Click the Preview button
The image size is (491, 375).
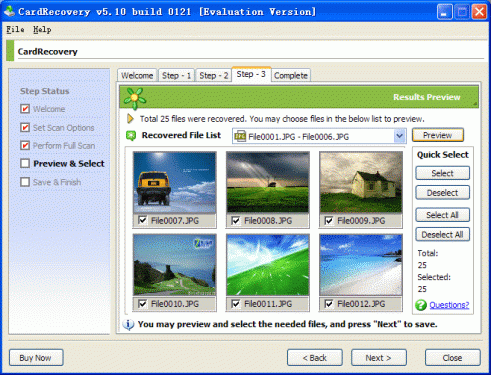438,135
